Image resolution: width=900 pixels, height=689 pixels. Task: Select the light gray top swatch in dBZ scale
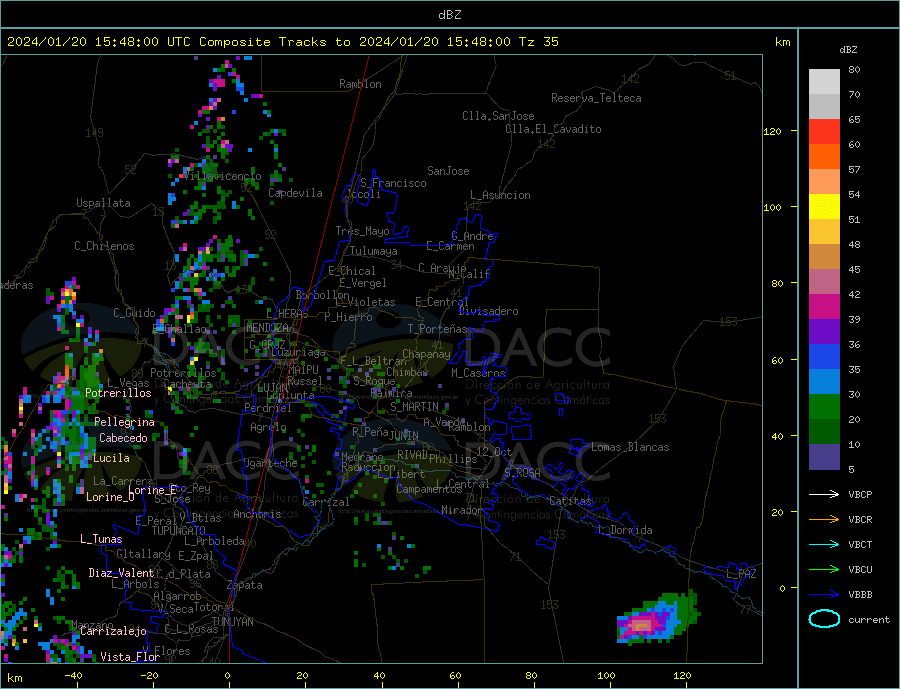[824, 82]
